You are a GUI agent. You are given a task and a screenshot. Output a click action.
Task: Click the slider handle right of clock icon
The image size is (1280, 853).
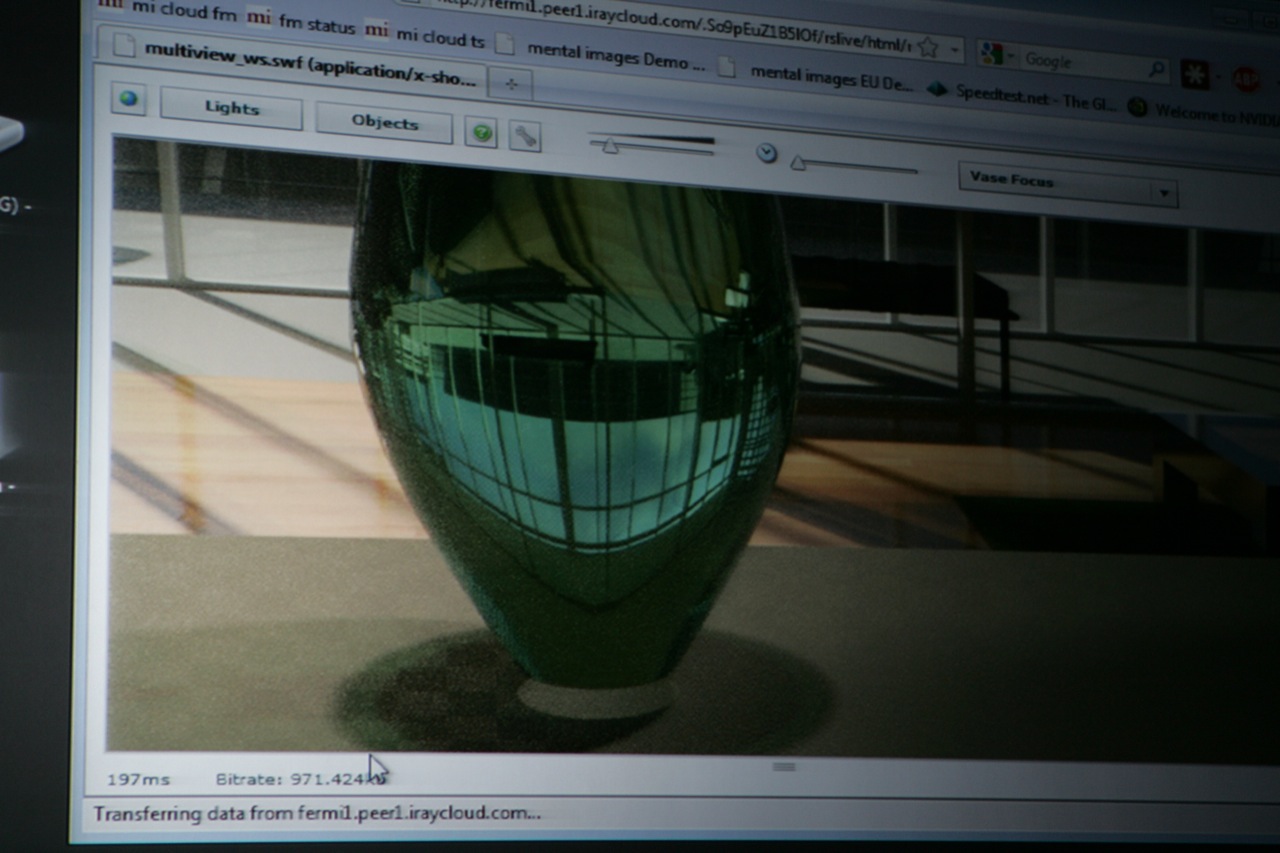pos(798,163)
